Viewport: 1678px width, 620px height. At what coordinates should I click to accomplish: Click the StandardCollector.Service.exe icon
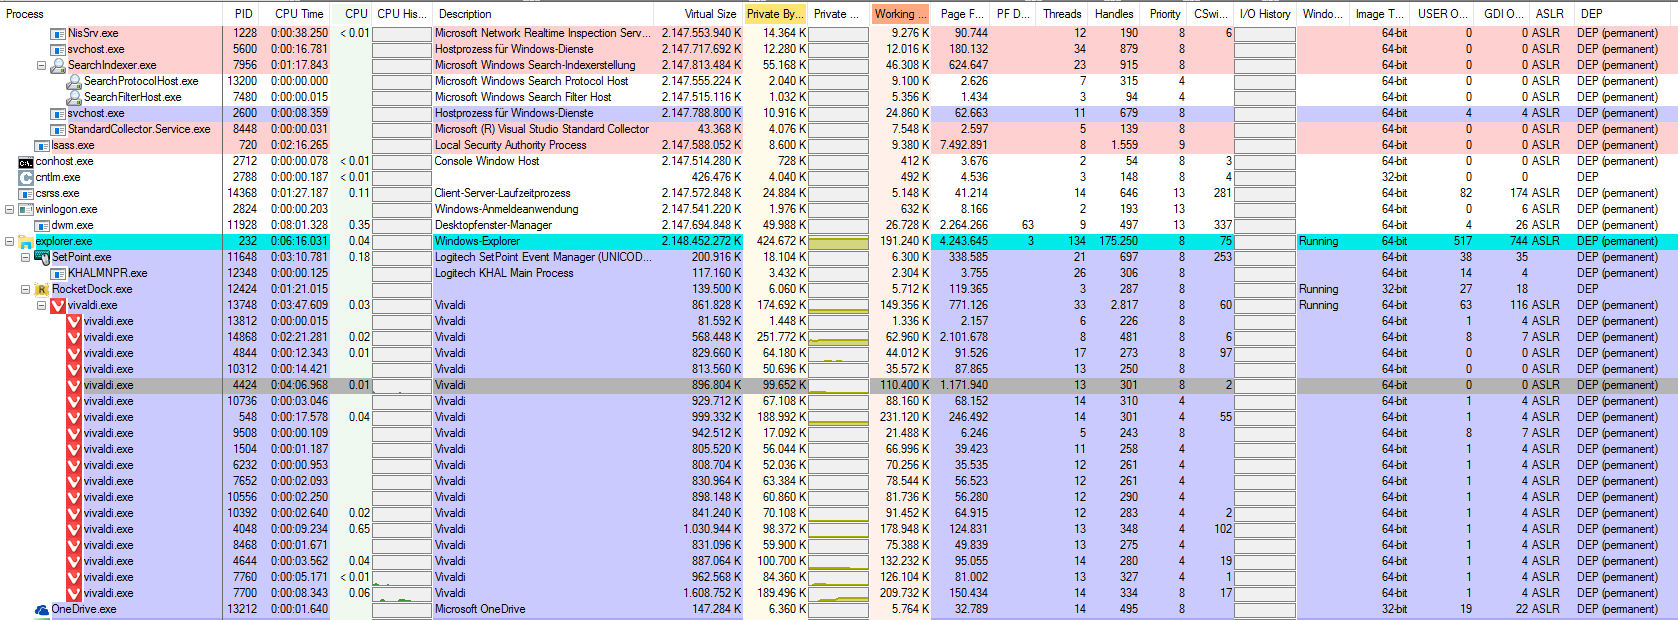click(x=58, y=129)
